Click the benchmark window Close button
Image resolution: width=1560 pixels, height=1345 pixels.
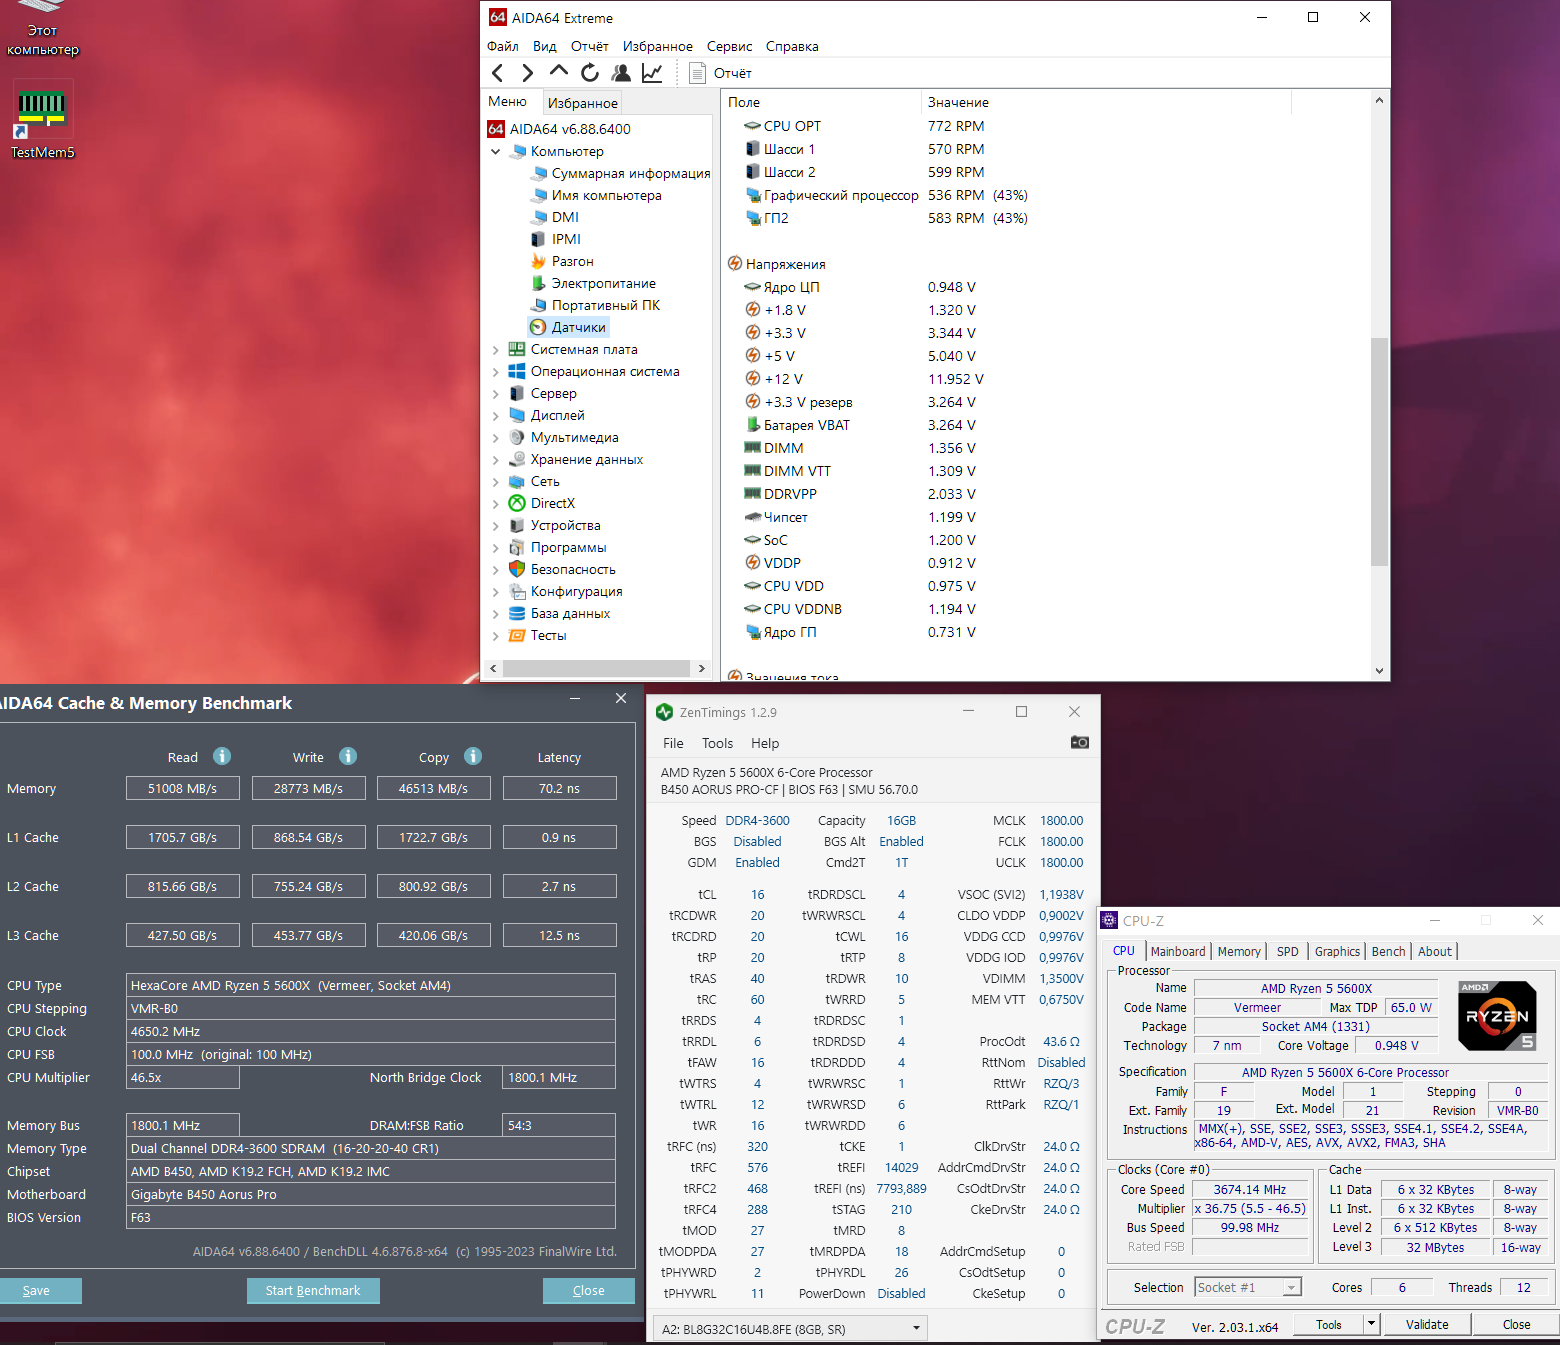pyautogui.click(x=589, y=1291)
